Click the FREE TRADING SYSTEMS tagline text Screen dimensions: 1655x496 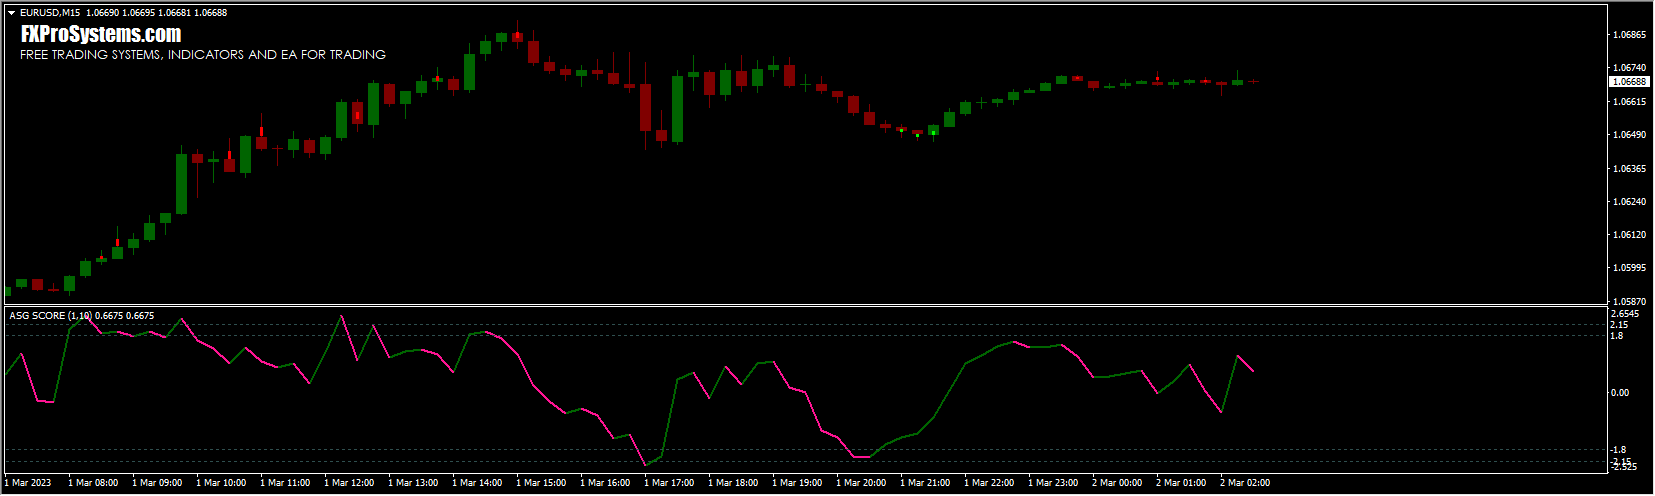click(203, 55)
